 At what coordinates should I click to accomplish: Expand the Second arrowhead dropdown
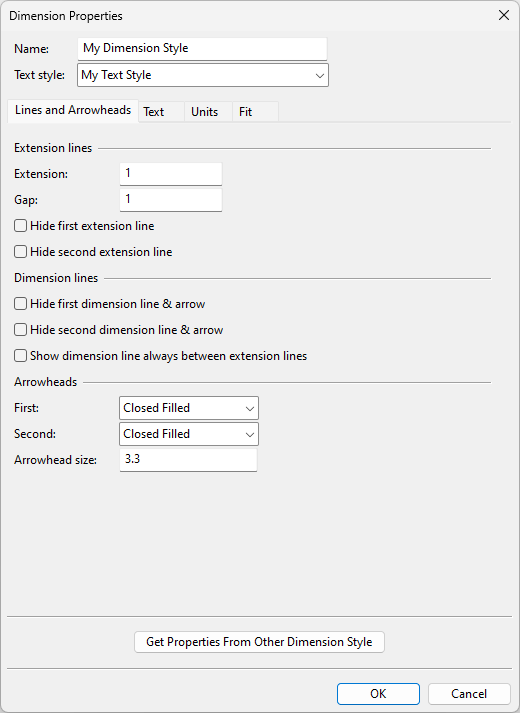(x=189, y=434)
